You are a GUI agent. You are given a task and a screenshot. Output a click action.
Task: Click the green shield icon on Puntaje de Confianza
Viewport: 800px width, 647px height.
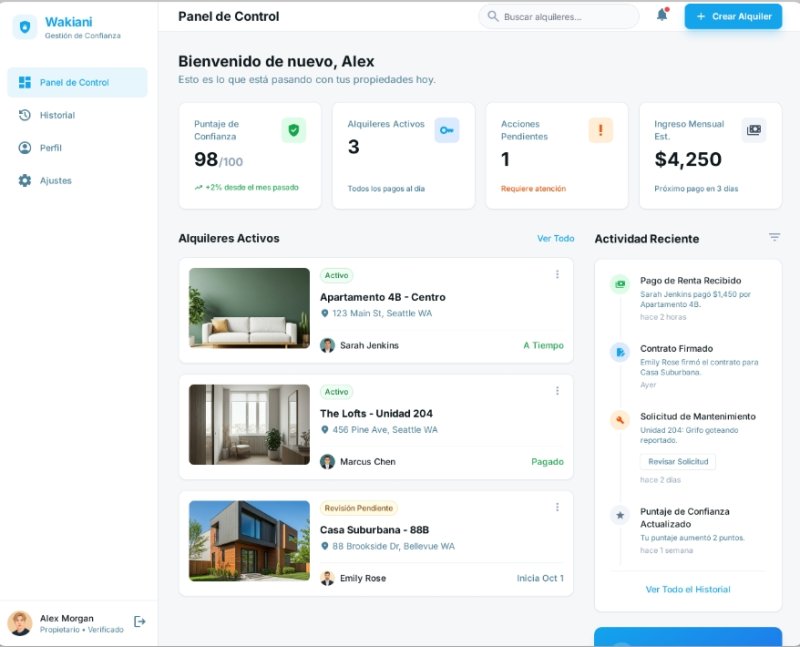293,130
